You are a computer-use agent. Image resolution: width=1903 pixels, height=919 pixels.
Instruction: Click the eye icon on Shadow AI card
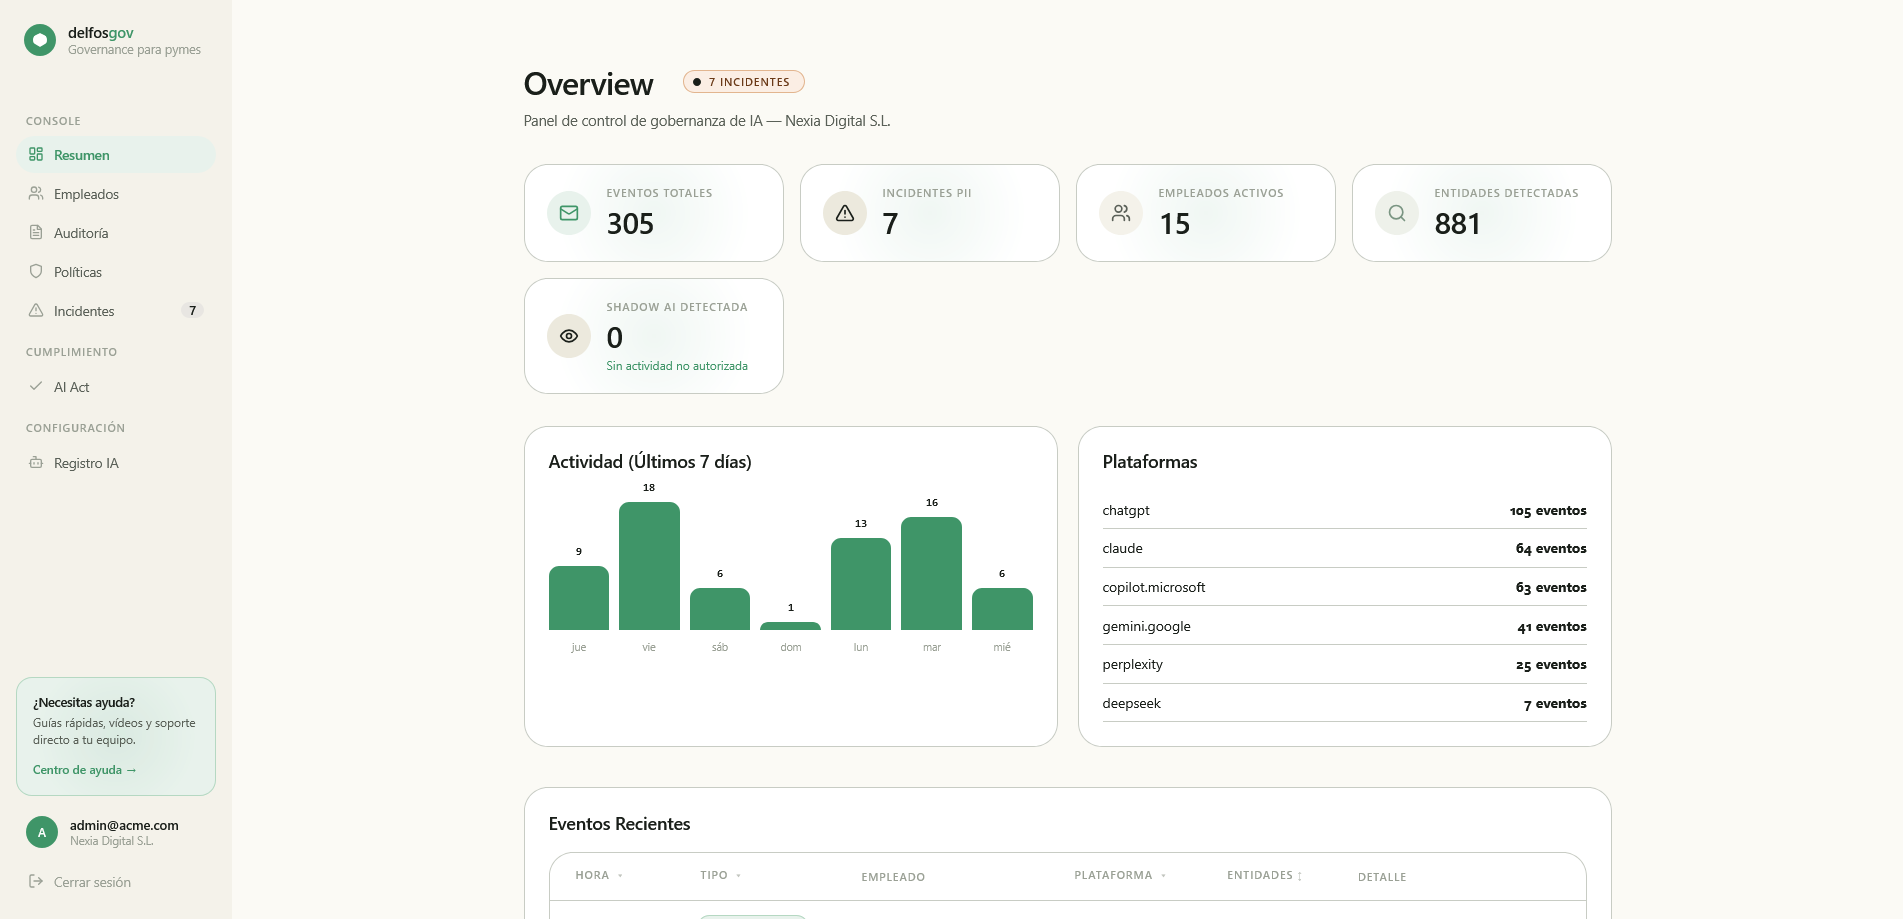pos(569,336)
